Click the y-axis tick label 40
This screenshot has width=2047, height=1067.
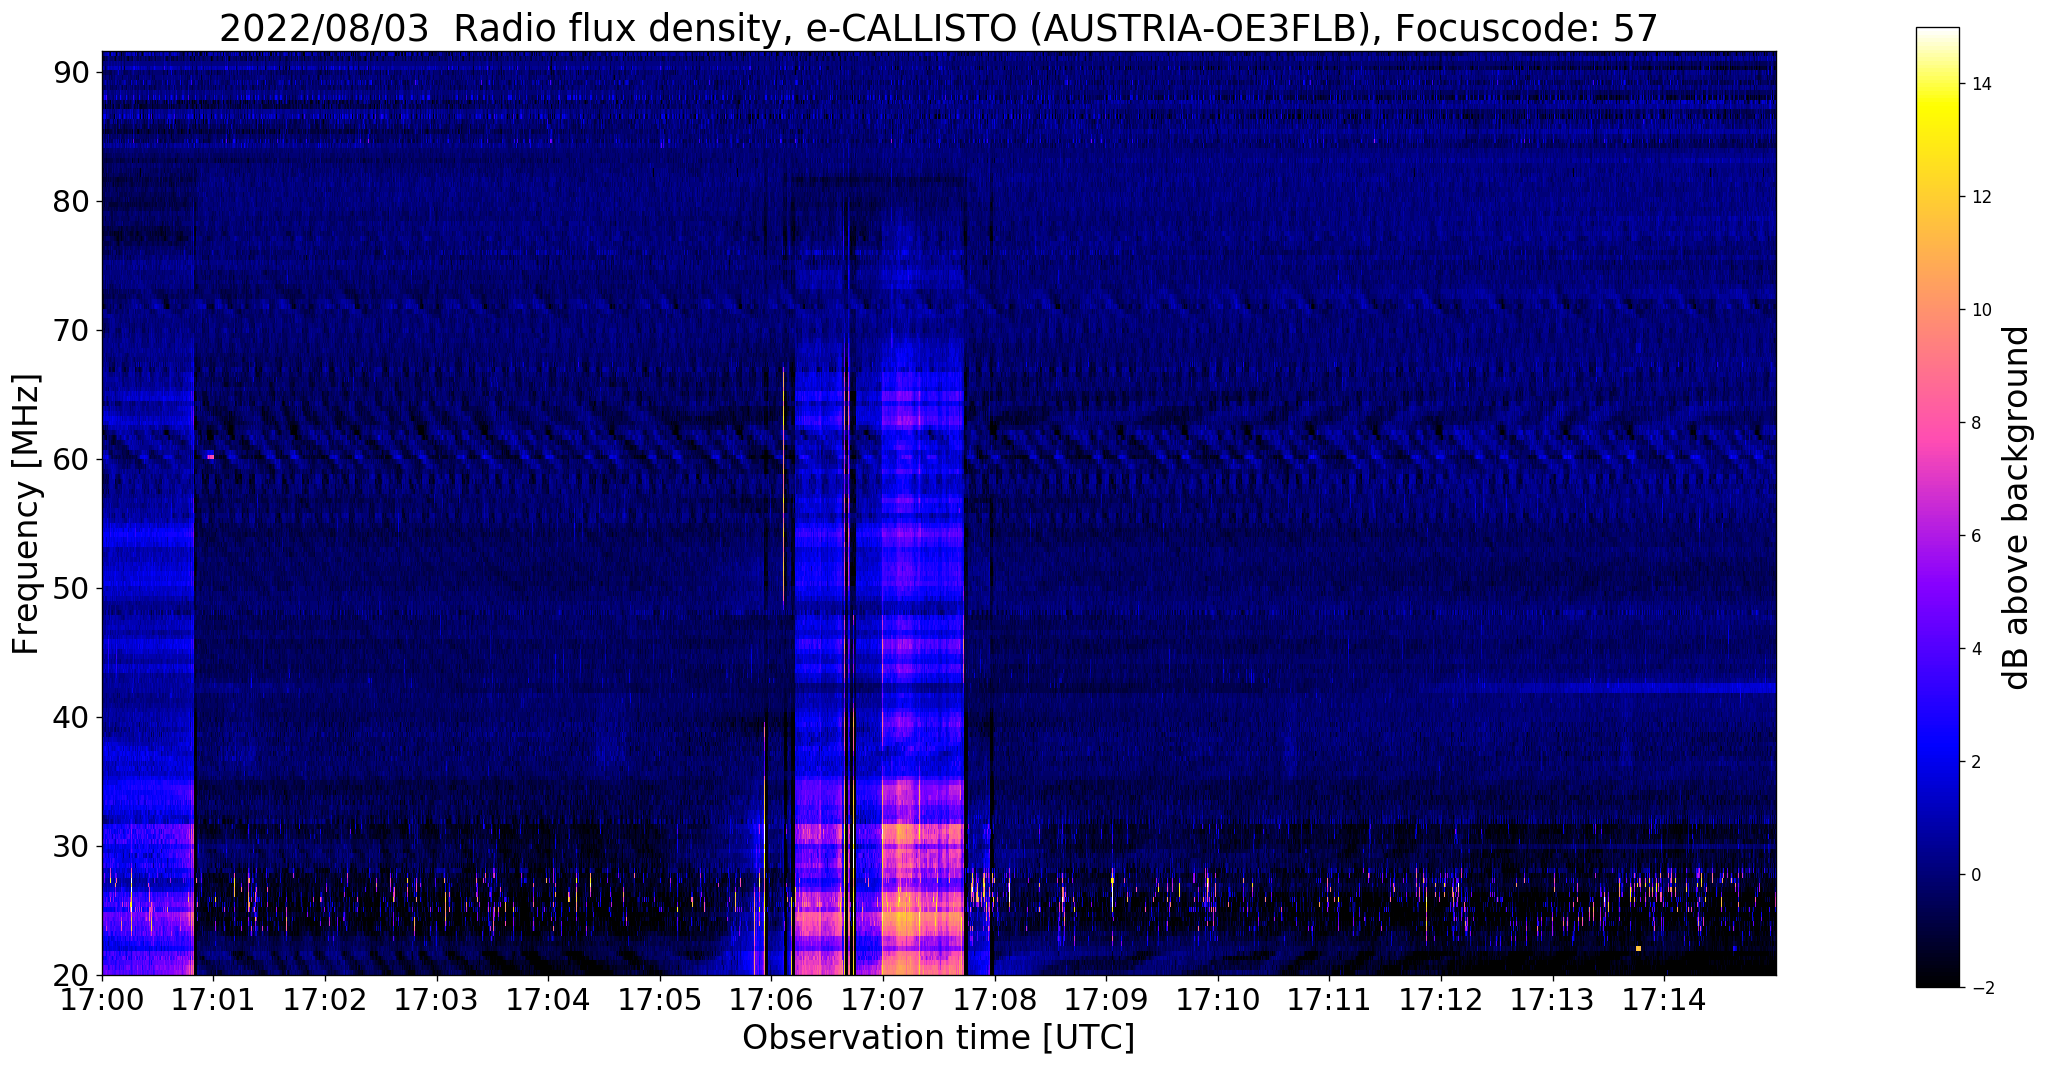tap(72, 717)
